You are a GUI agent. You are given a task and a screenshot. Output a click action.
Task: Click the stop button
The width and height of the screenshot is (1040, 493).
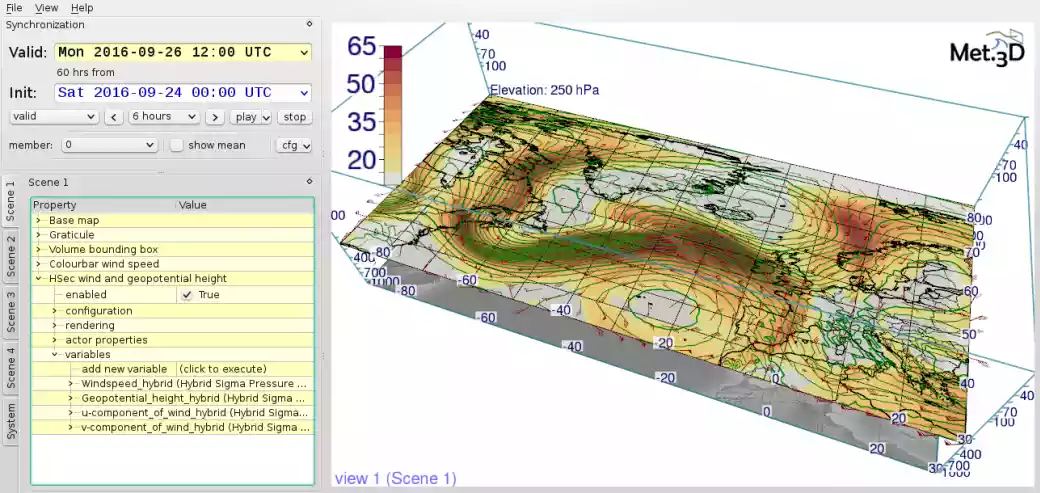pos(294,117)
